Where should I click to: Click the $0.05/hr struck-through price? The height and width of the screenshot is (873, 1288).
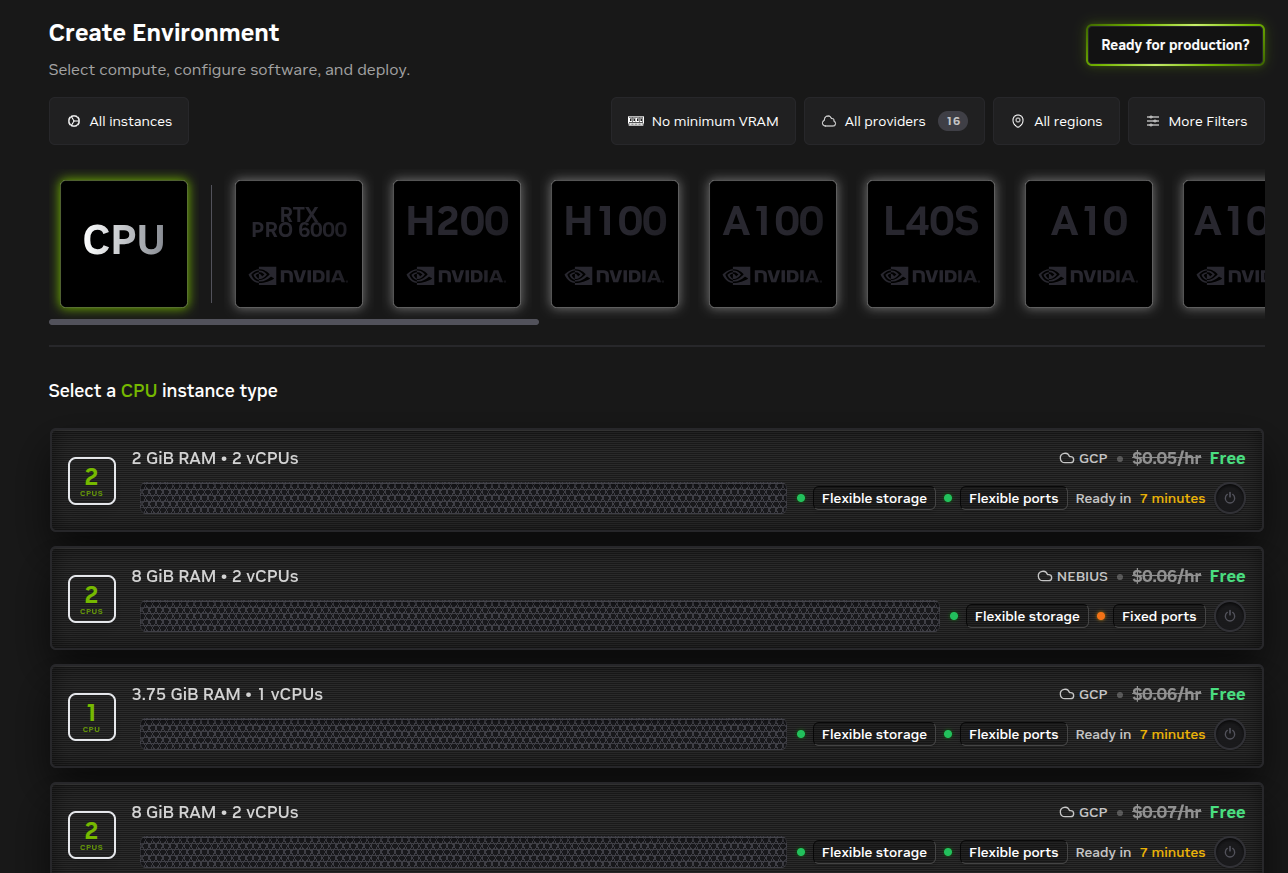pyautogui.click(x=1166, y=458)
